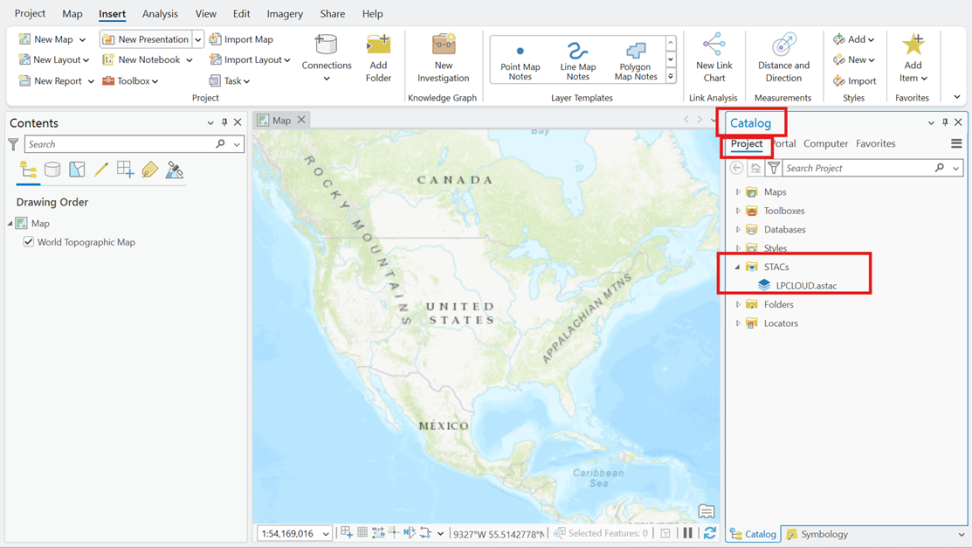This screenshot has height=548, width=972.
Task: Open the New Report dropdown arrow
Action: pyautogui.click(x=91, y=81)
